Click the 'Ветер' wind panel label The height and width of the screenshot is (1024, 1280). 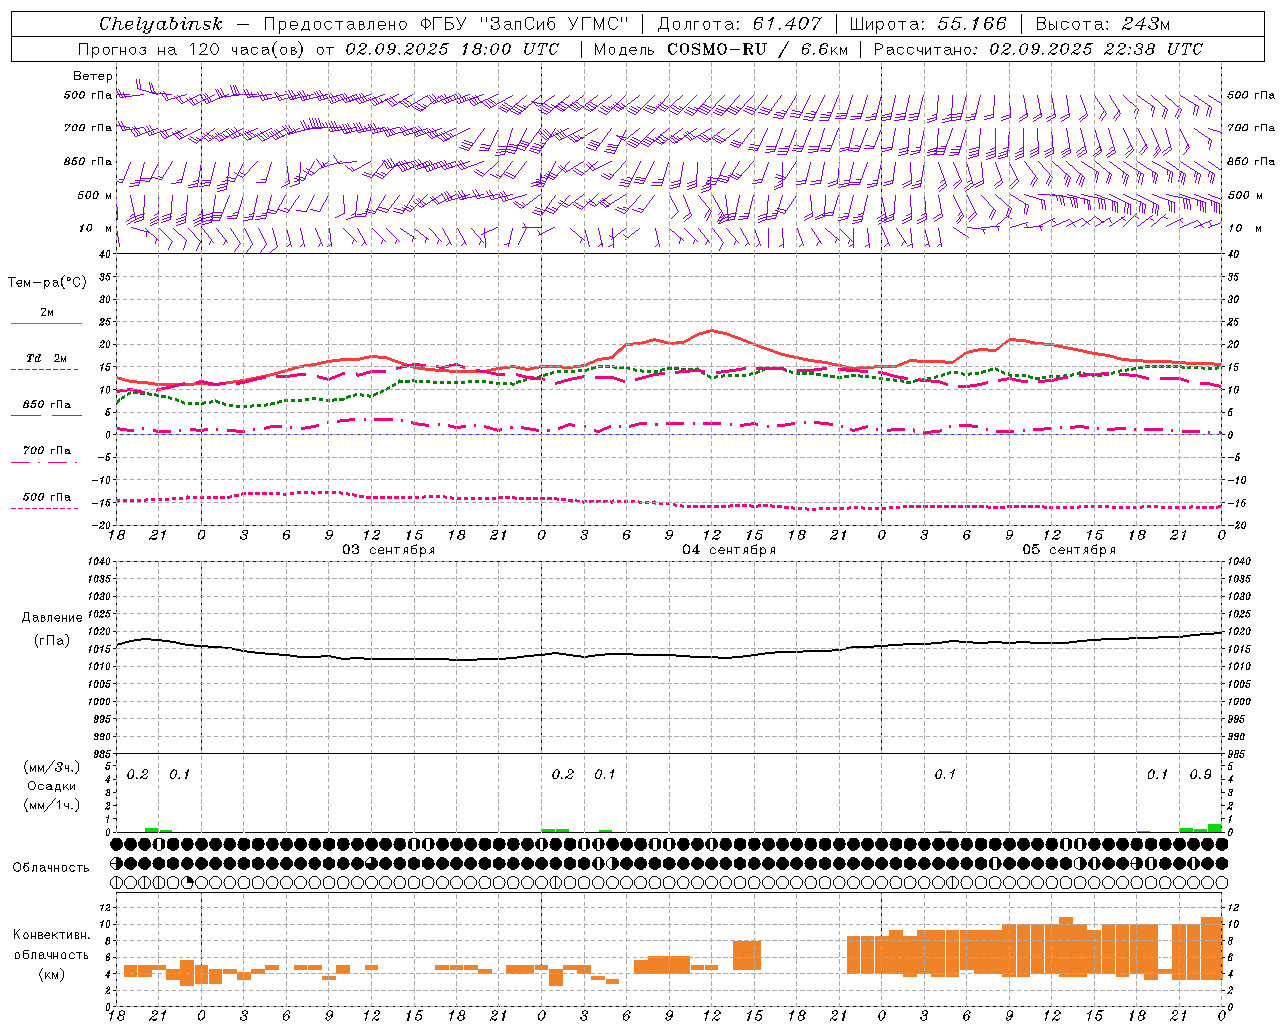click(93, 76)
